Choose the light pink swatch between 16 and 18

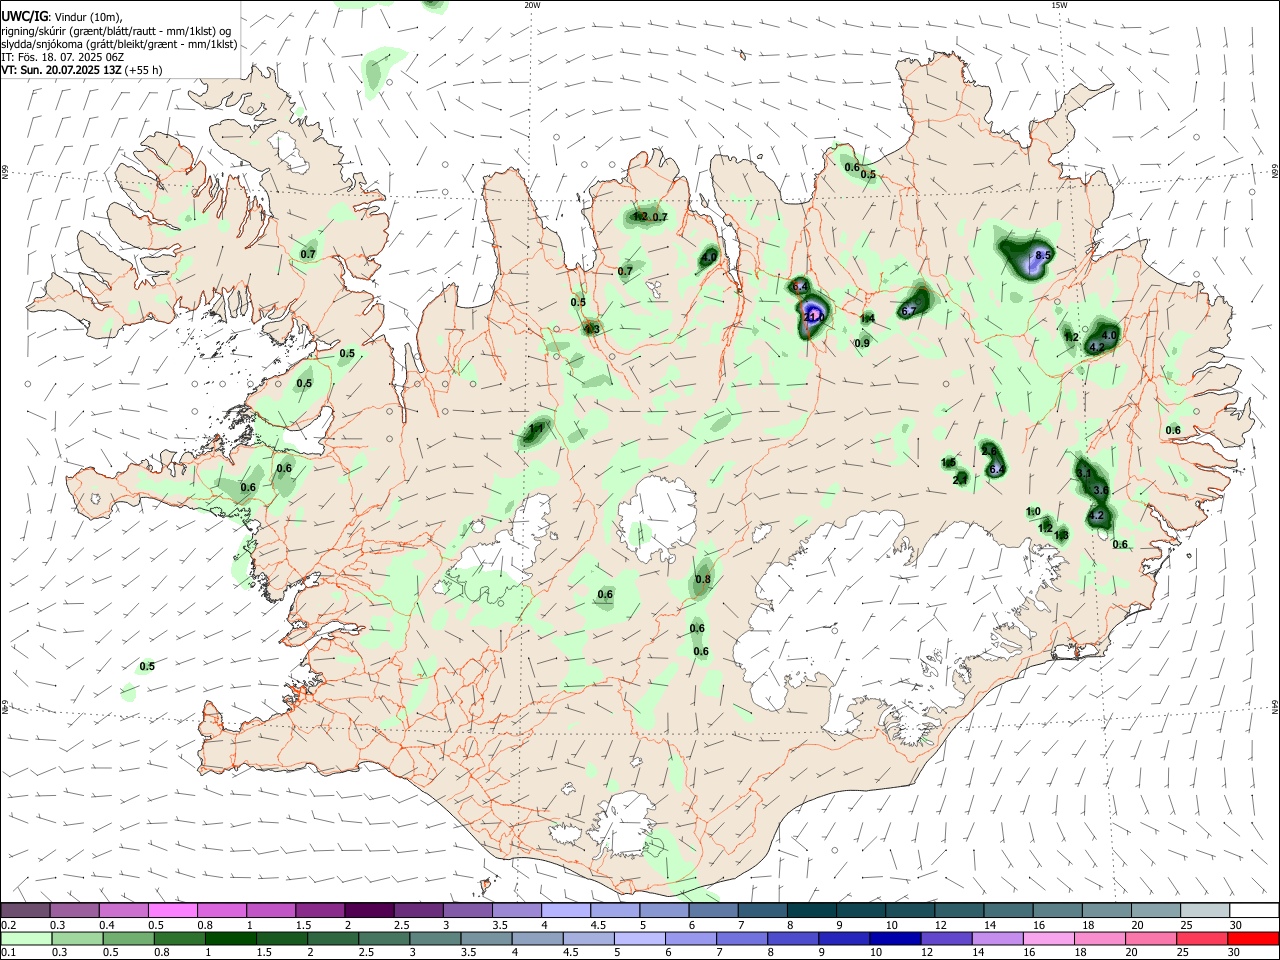click(x=1049, y=938)
